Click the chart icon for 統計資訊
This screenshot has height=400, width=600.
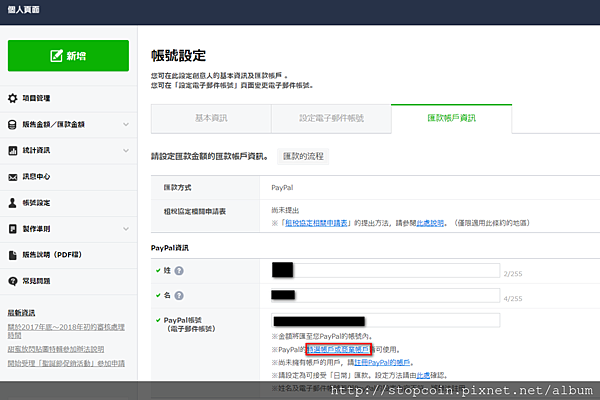tap(13, 150)
